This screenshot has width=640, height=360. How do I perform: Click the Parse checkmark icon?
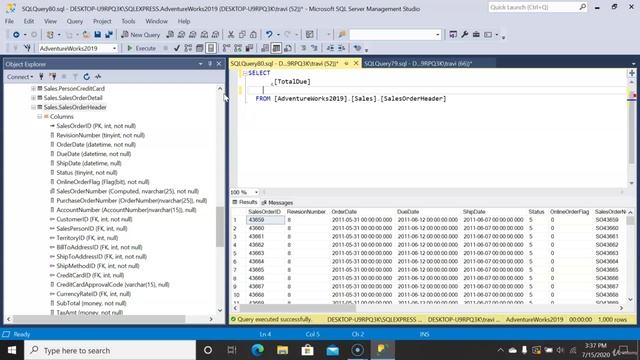[x=177, y=48]
